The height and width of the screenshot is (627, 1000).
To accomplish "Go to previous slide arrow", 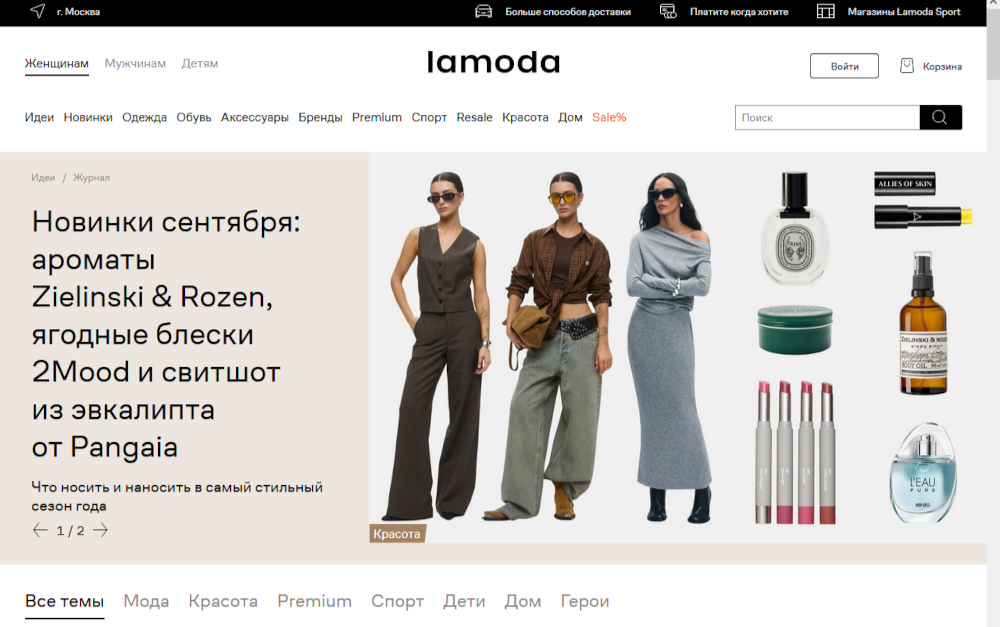I will [x=40, y=530].
